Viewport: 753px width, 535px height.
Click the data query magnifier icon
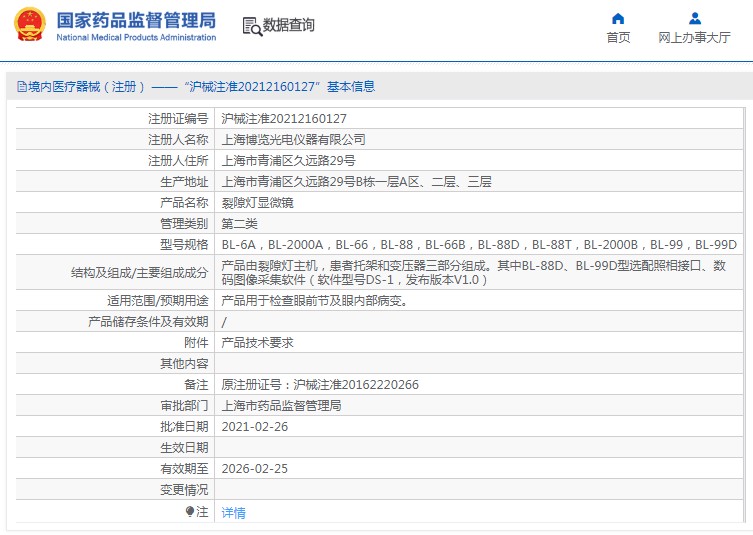[252, 26]
